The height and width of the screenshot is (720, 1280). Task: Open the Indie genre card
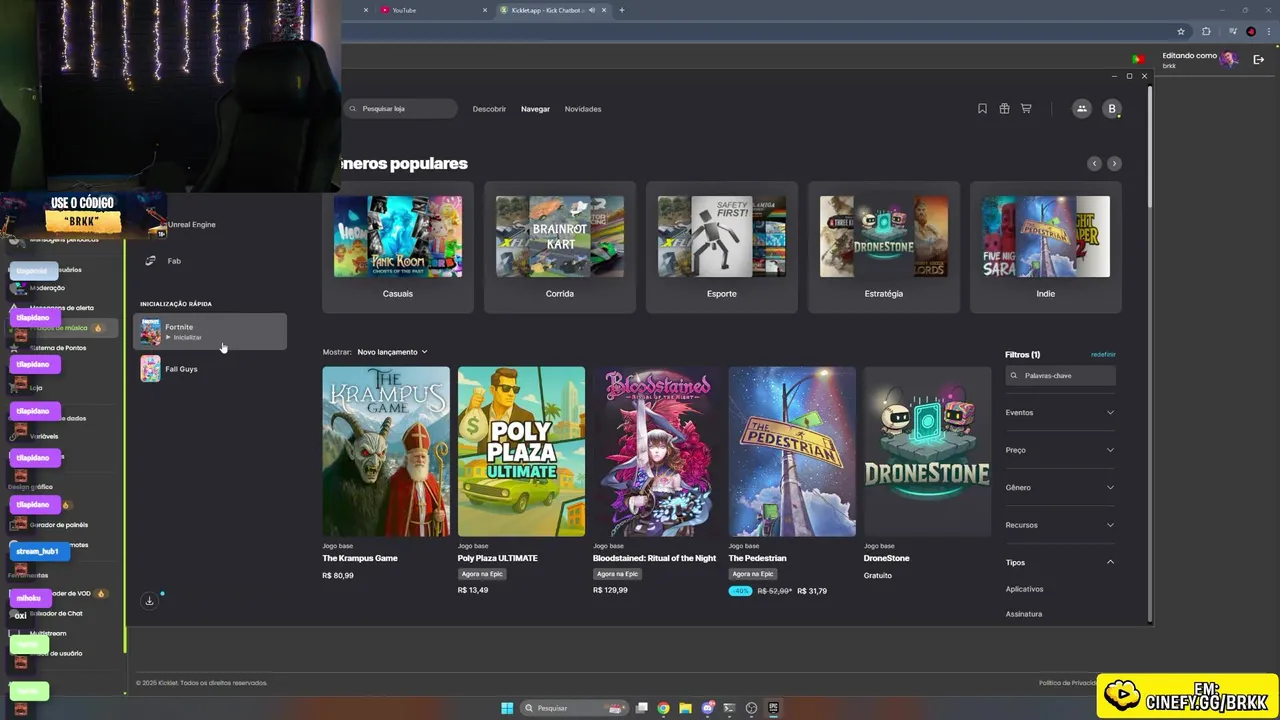click(1046, 247)
